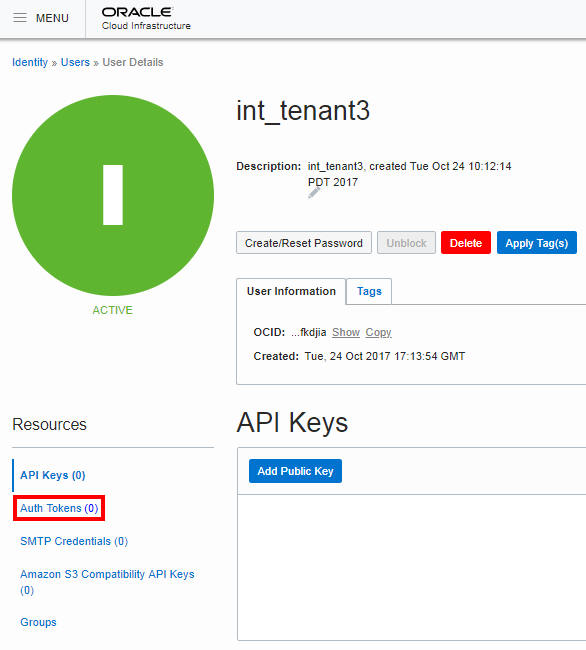Go to Identity breadcrumb link

point(30,62)
